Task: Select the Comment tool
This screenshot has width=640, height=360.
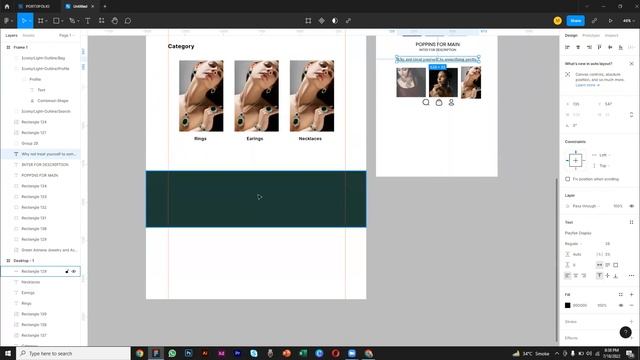Action: coord(128,20)
